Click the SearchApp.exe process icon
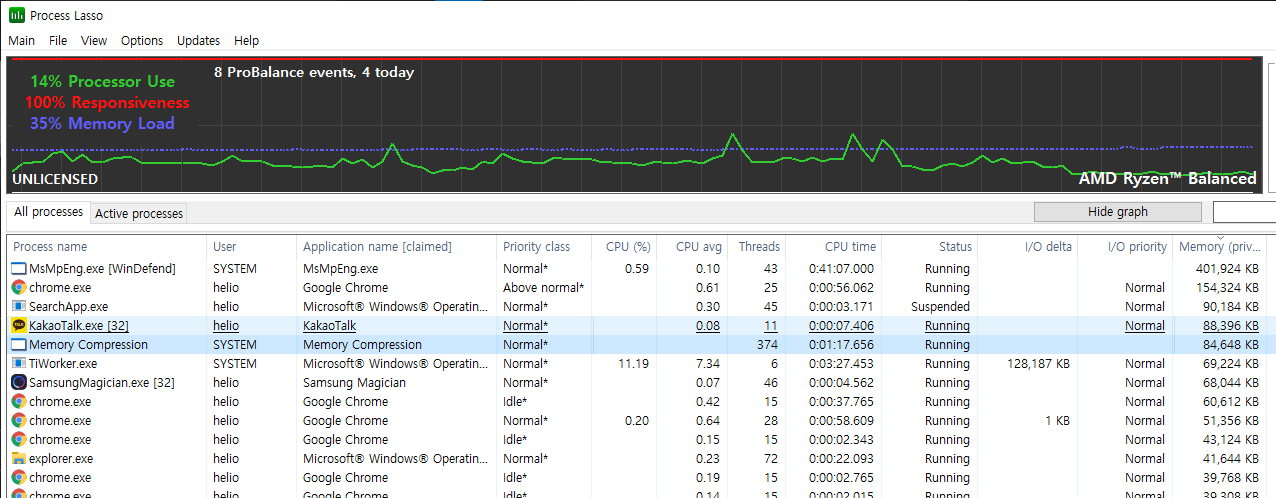 pos(18,306)
